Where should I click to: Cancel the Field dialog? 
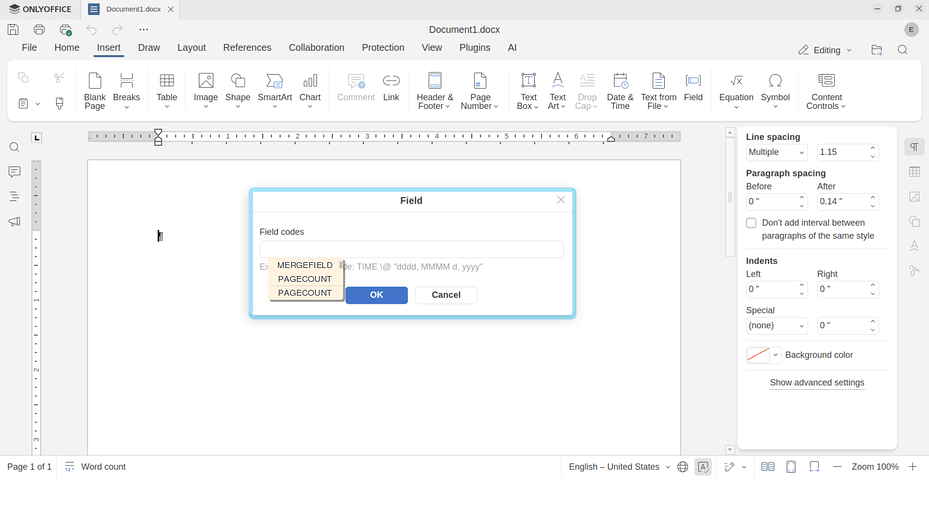[x=446, y=295]
